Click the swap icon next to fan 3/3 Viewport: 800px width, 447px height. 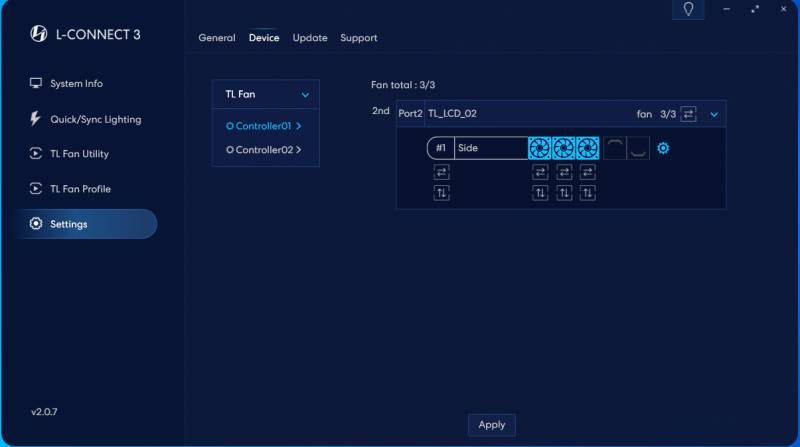688,114
